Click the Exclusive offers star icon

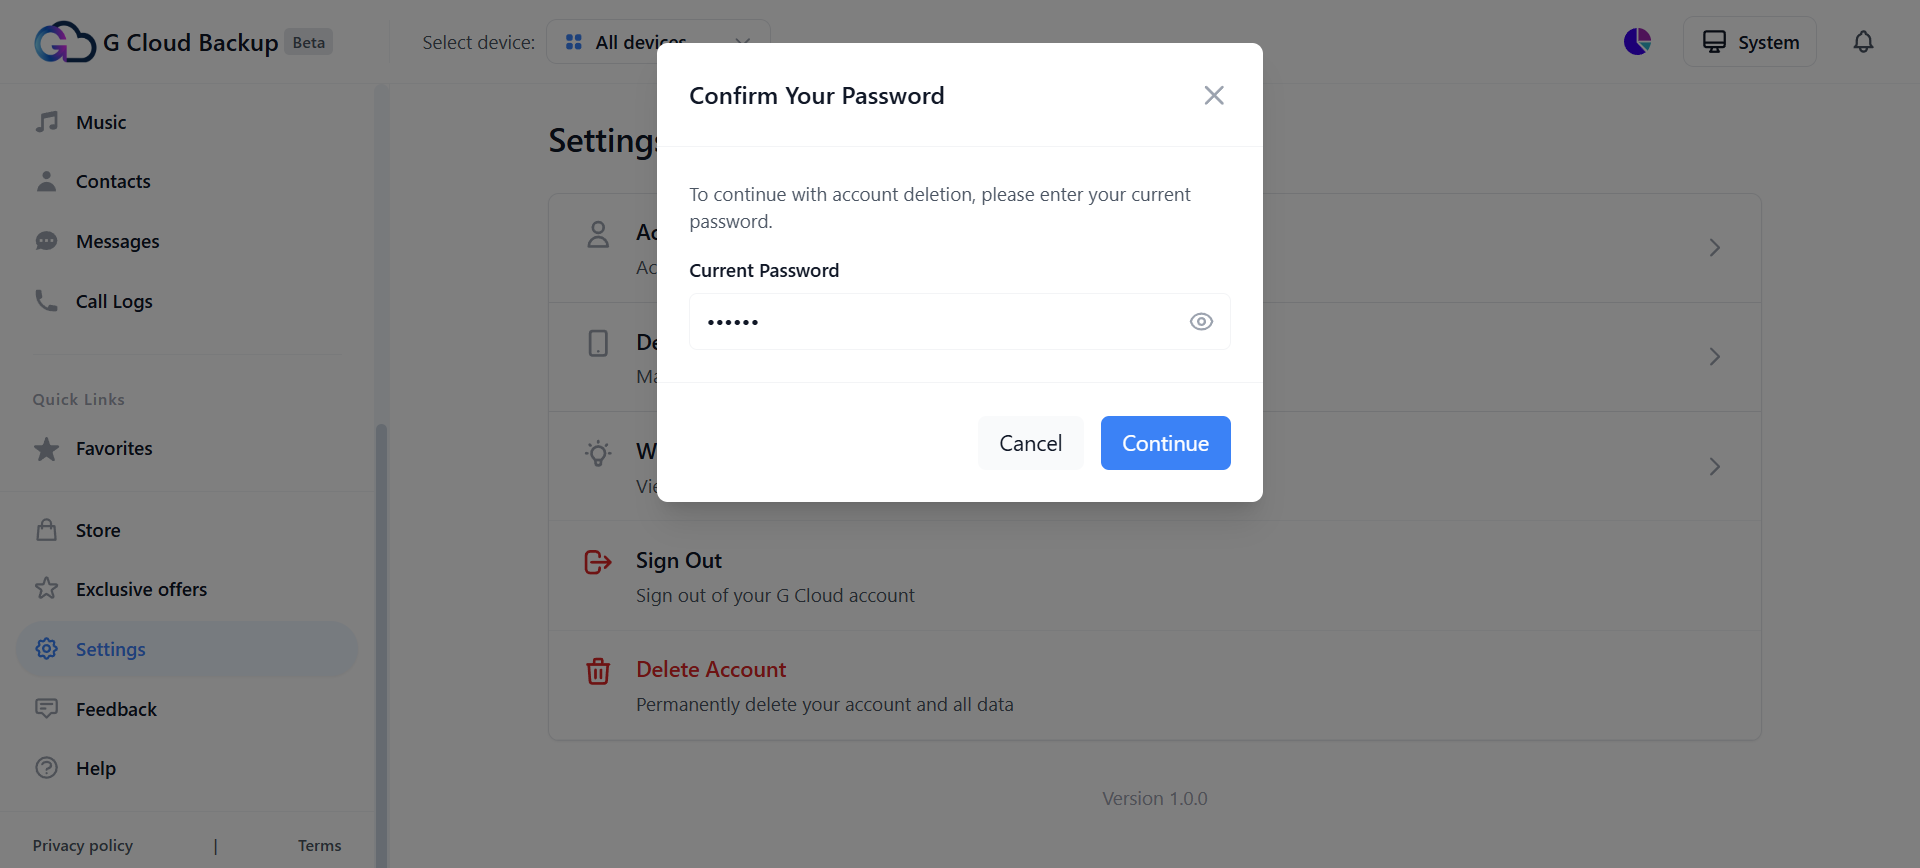(47, 589)
